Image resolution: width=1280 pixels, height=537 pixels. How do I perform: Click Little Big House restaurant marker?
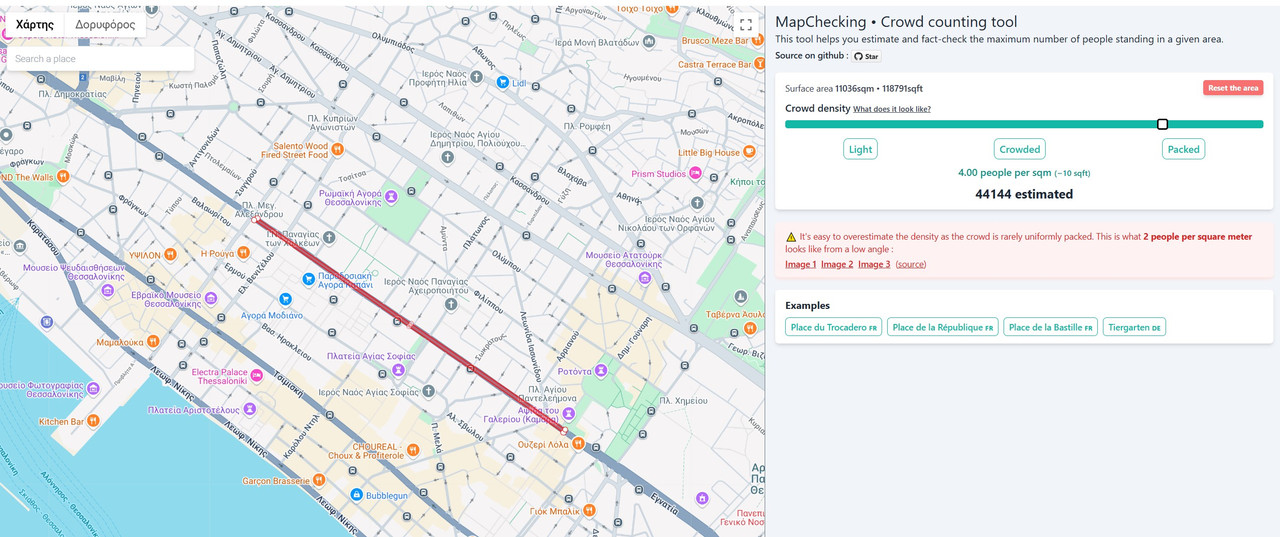pos(750,153)
